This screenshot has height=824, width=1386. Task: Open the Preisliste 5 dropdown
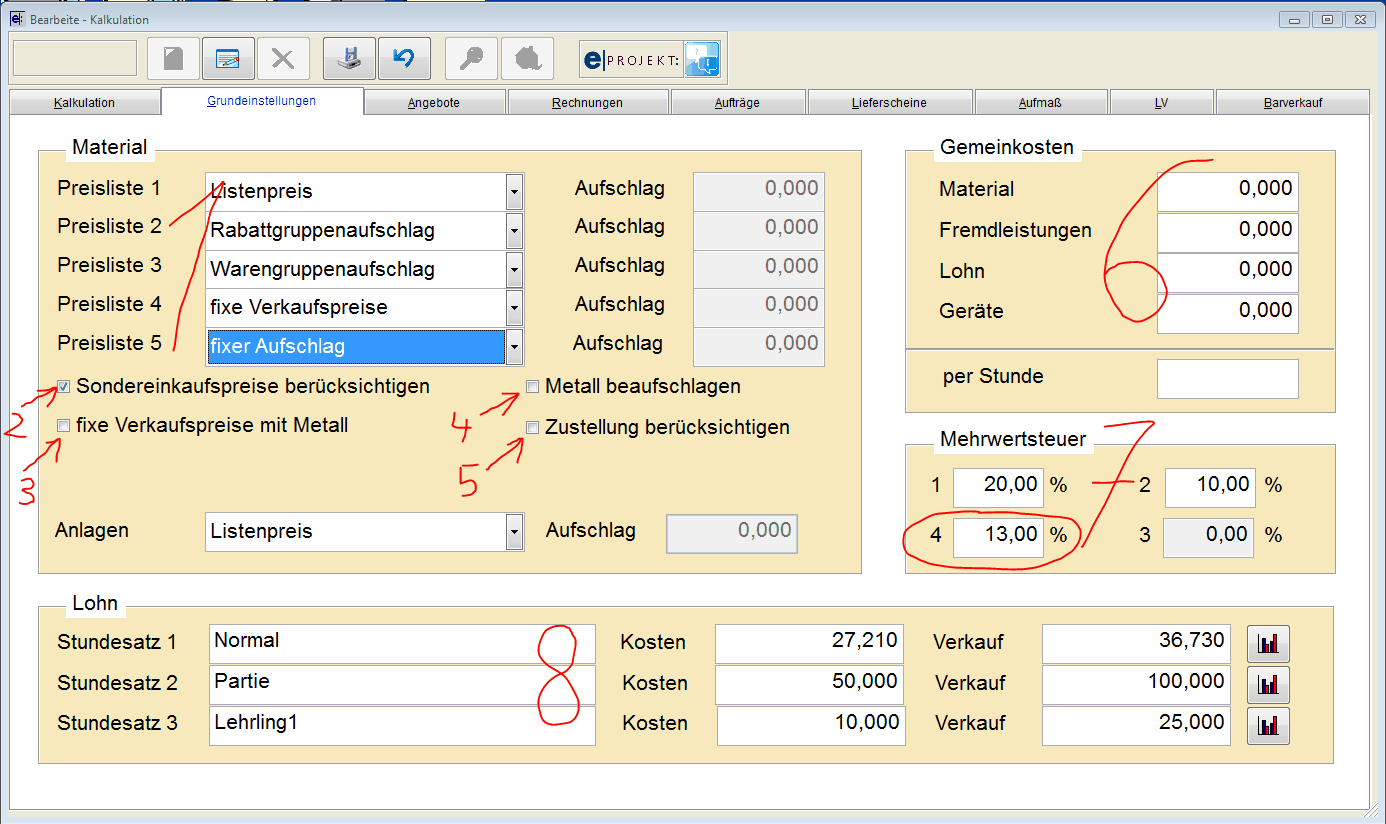click(514, 347)
